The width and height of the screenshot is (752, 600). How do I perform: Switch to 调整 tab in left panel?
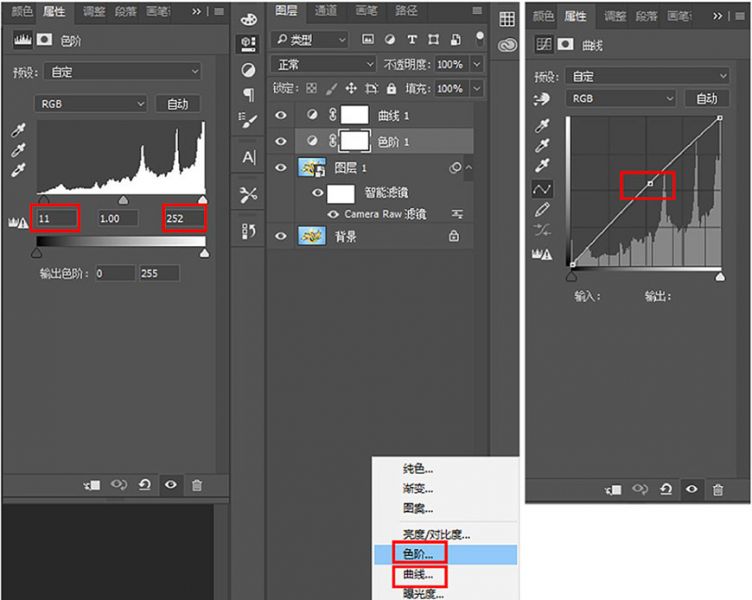coord(94,12)
